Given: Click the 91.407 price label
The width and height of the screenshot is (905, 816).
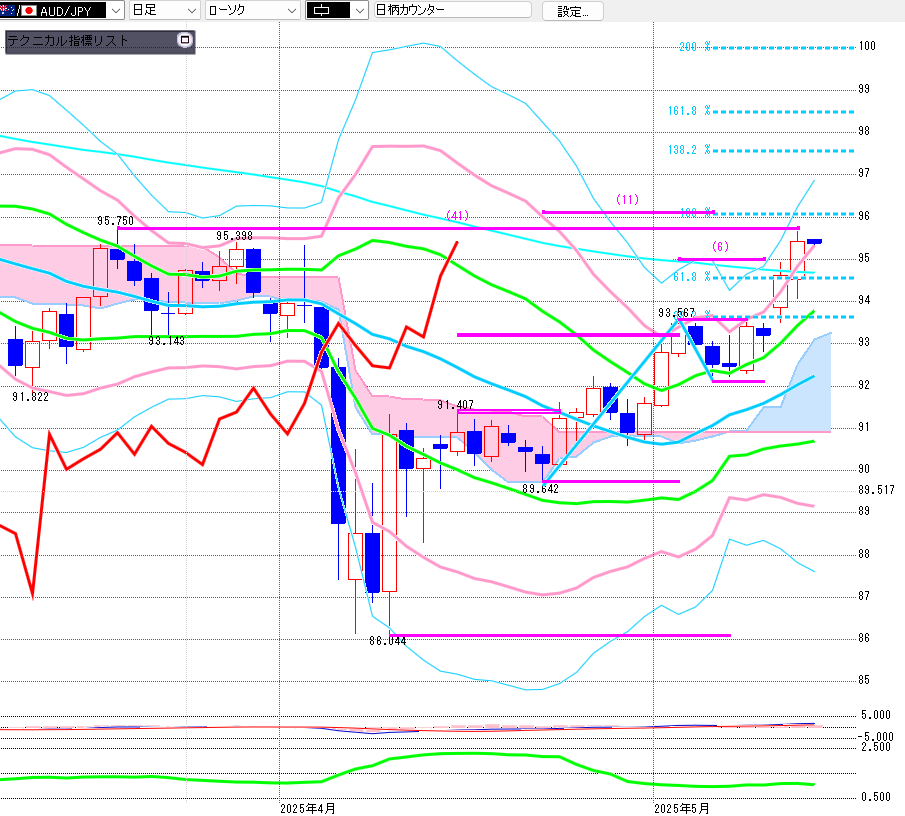Looking at the screenshot, I should click(455, 405).
